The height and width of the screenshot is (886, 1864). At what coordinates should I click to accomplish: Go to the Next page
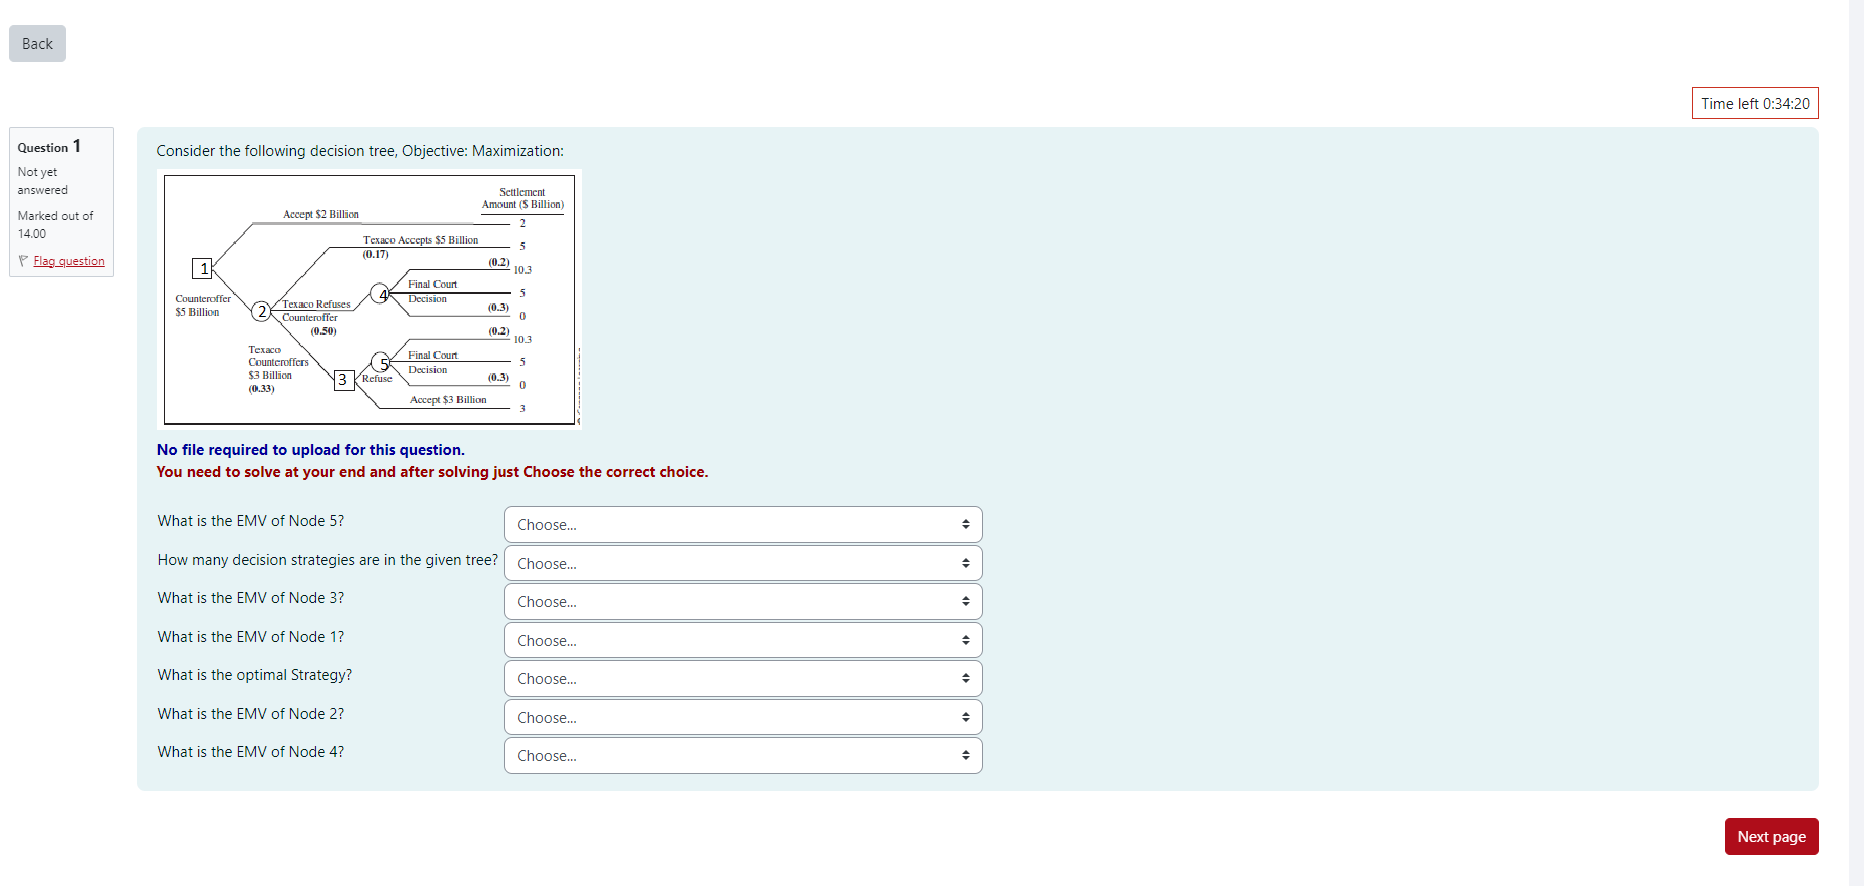coord(1771,837)
